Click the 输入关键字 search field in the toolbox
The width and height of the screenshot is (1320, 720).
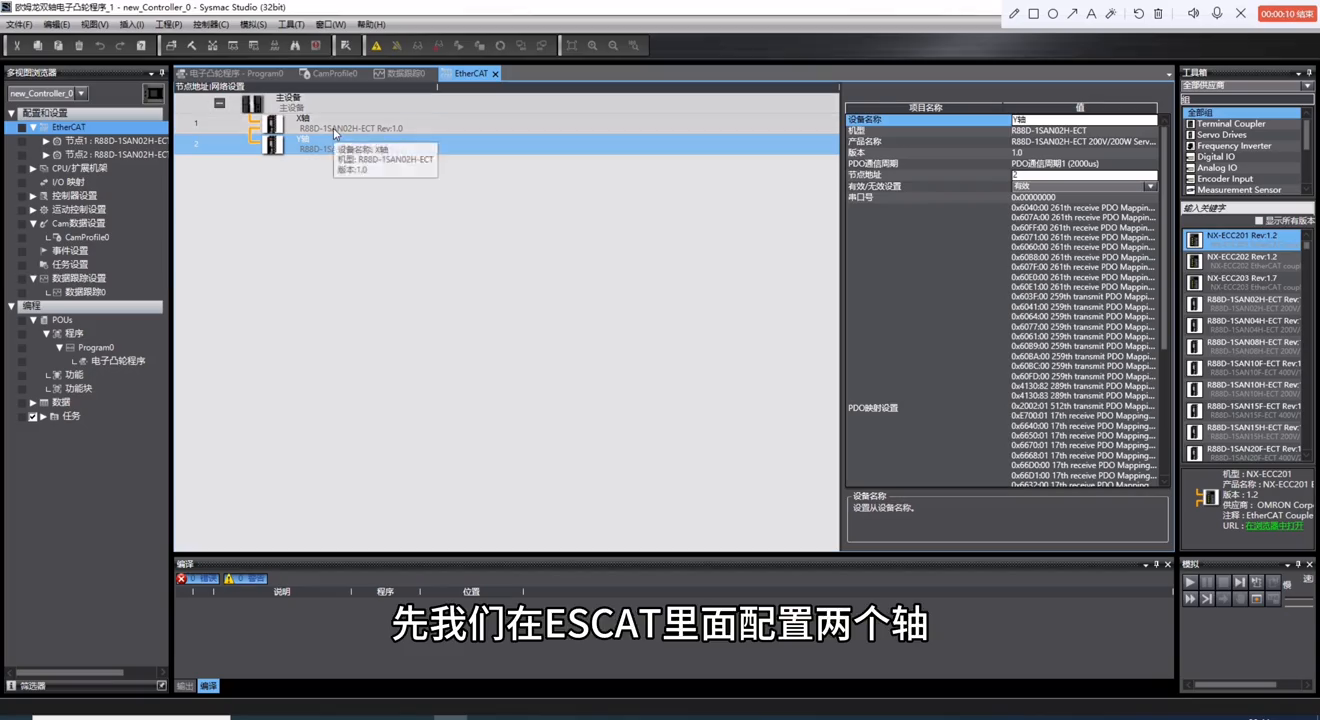click(x=1247, y=208)
